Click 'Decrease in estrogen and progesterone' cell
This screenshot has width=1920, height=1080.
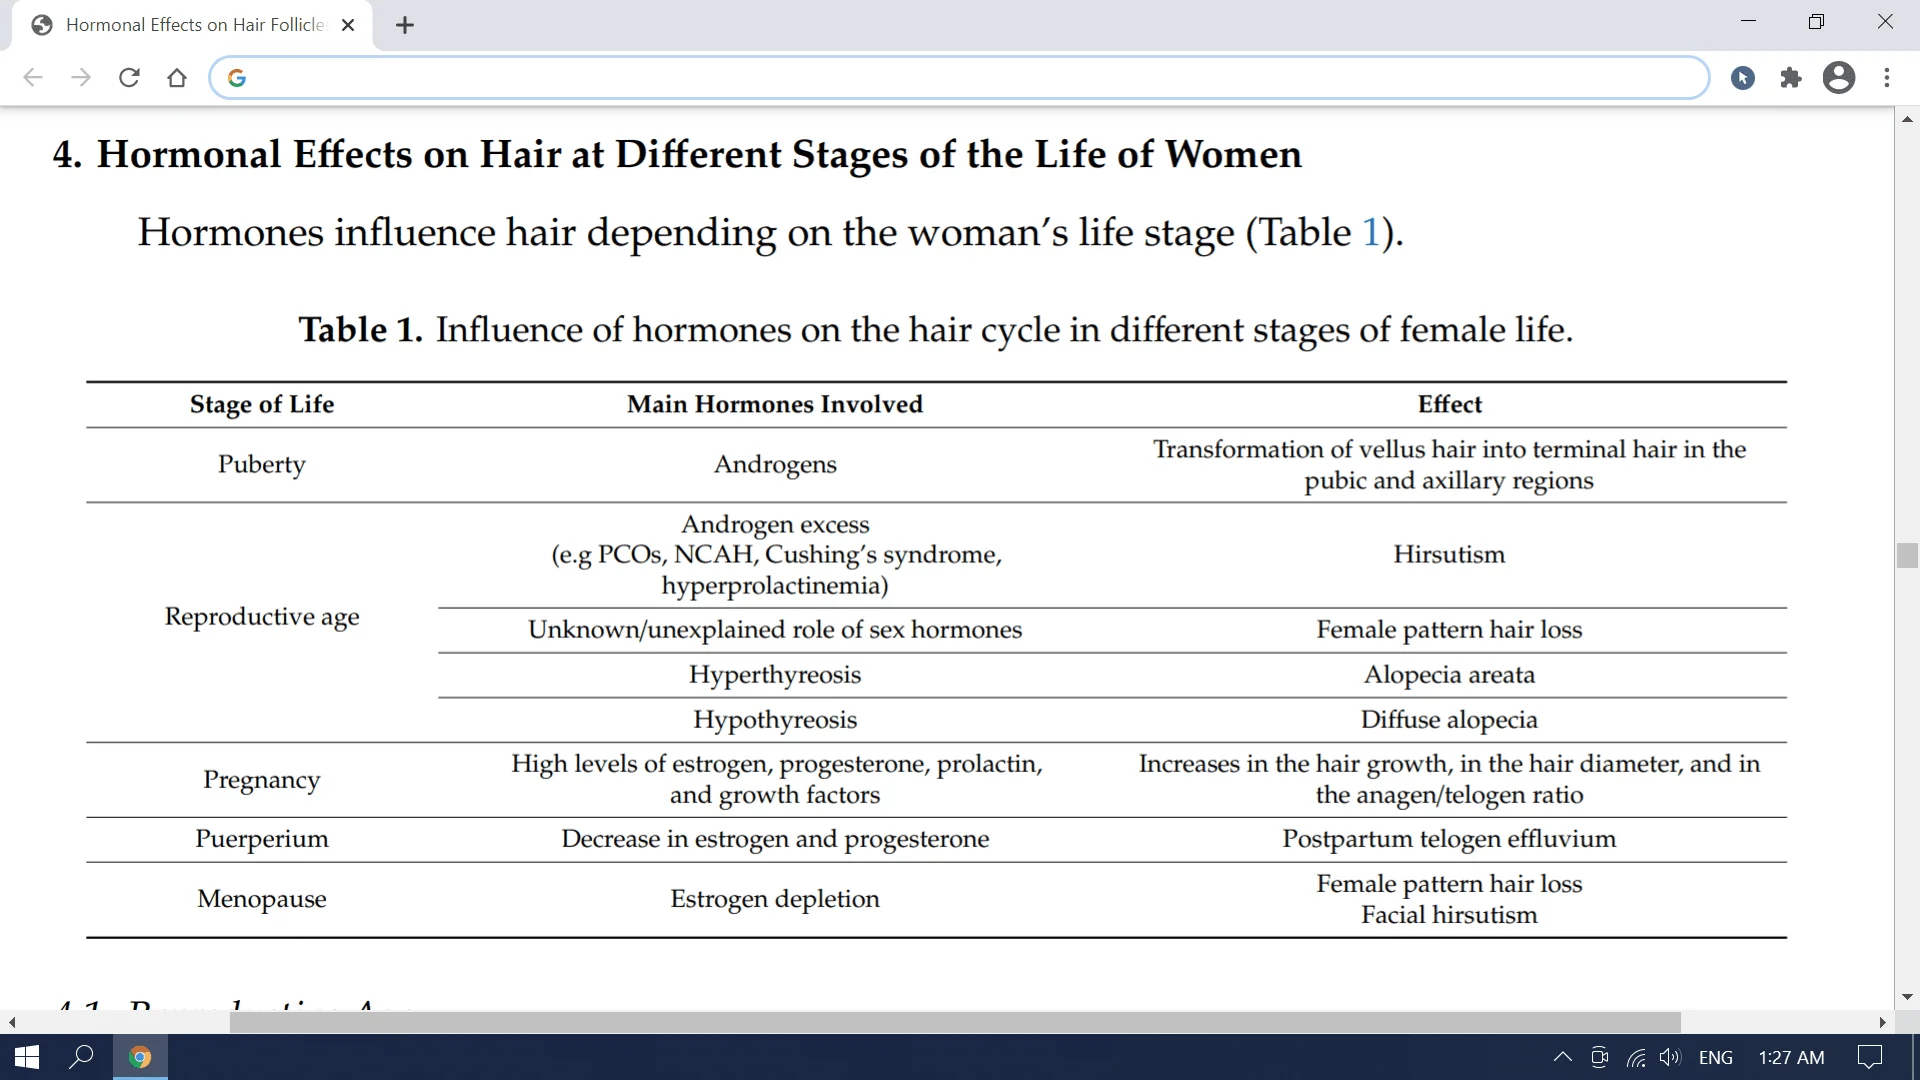[775, 839]
